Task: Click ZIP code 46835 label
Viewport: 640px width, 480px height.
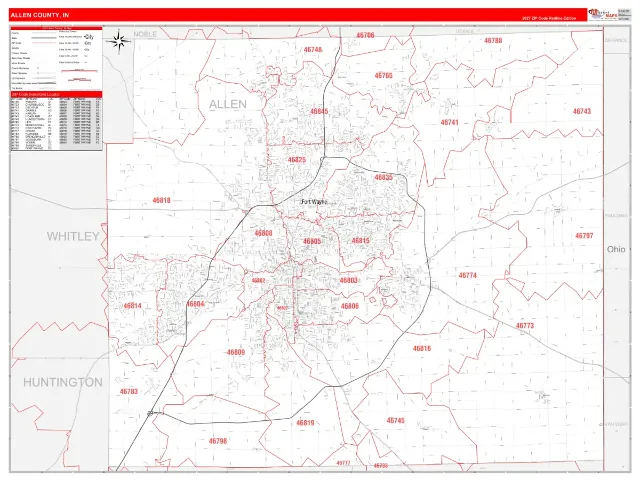Action: 383,177
